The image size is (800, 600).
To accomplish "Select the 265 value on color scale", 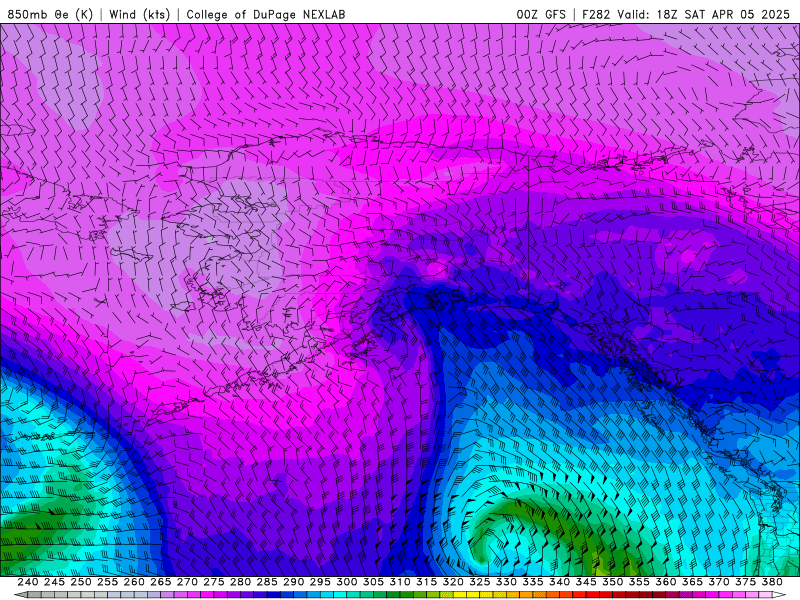I will coord(160,582).
